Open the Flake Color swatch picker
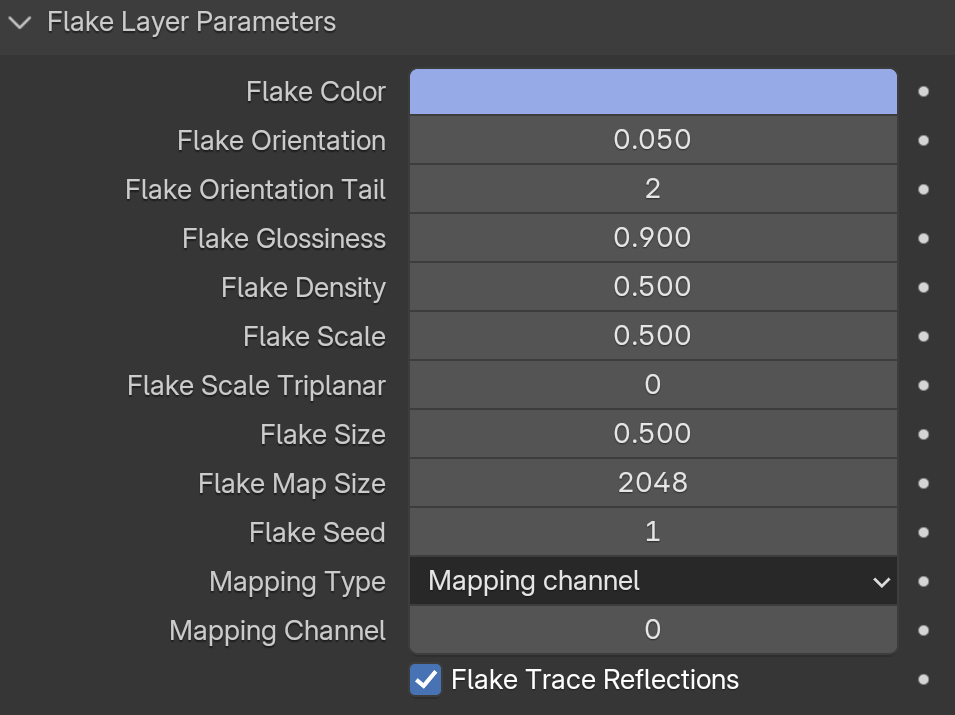955x715 pixels. coord(653,91)
